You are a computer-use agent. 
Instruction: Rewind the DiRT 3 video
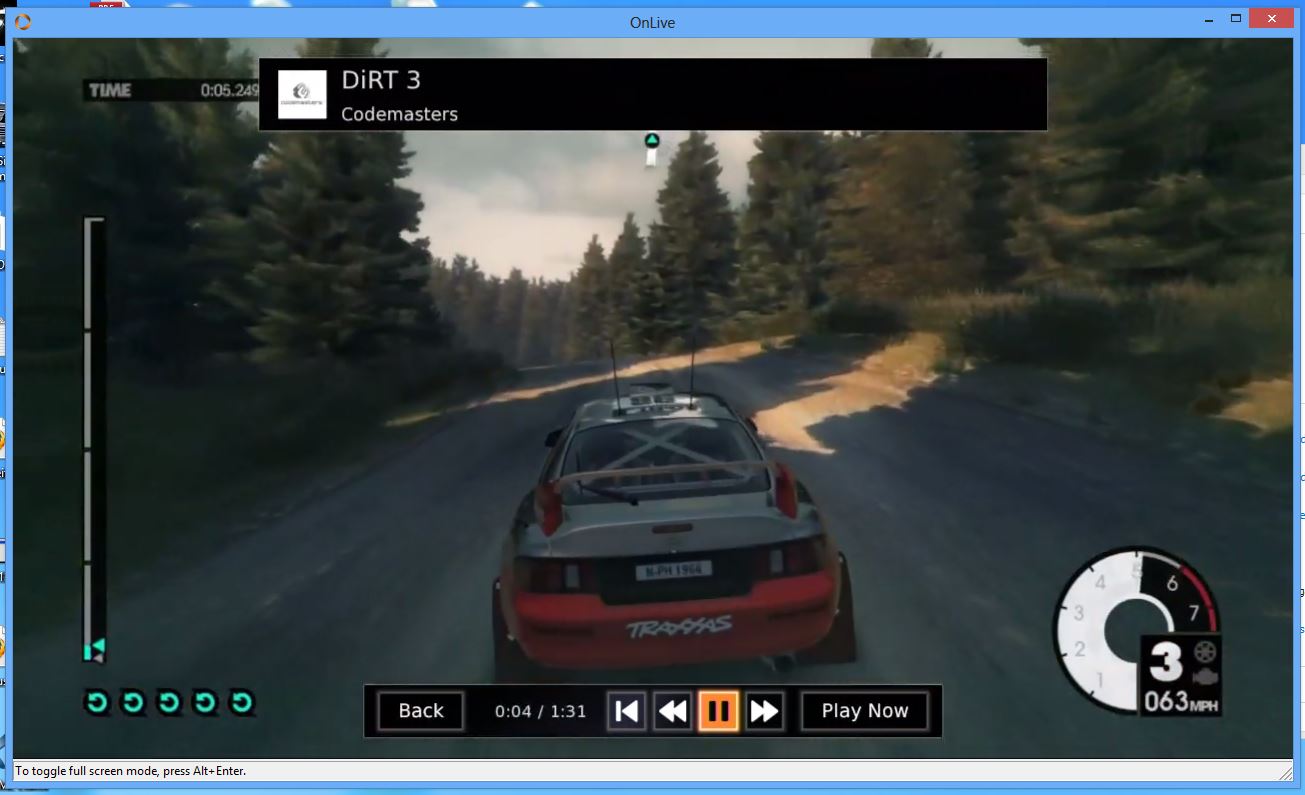[x=673, y=711]
